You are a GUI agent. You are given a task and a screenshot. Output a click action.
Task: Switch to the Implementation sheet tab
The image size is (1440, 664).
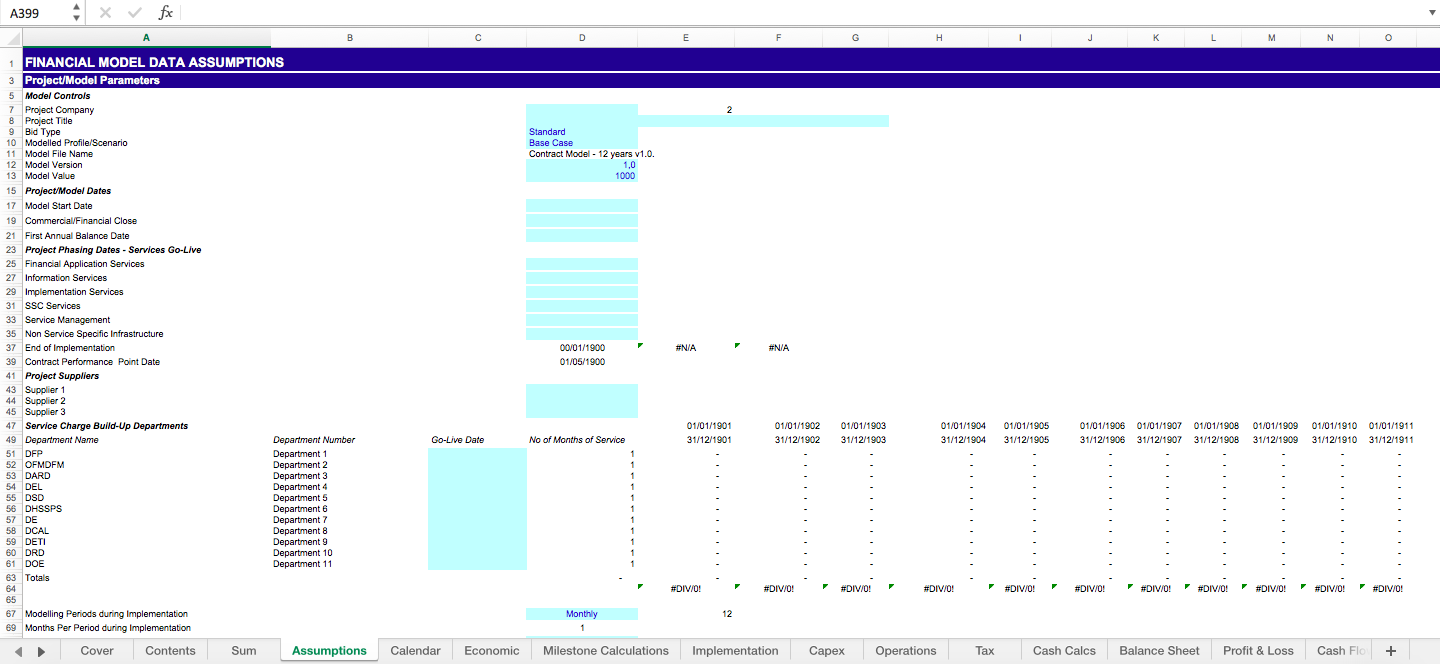pyautogui.click(x=735, y=651)
